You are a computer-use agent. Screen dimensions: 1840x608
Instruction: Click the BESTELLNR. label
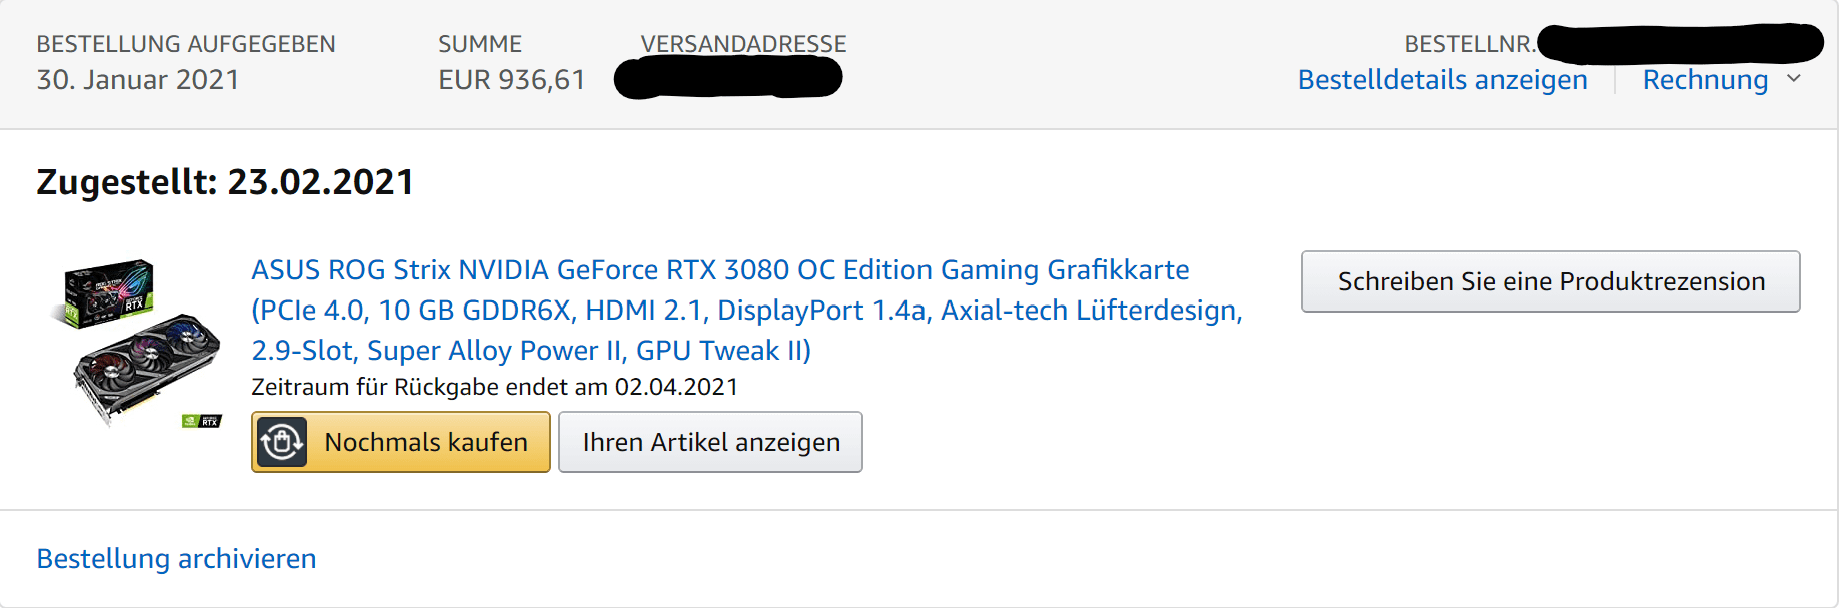(1469, 44)
